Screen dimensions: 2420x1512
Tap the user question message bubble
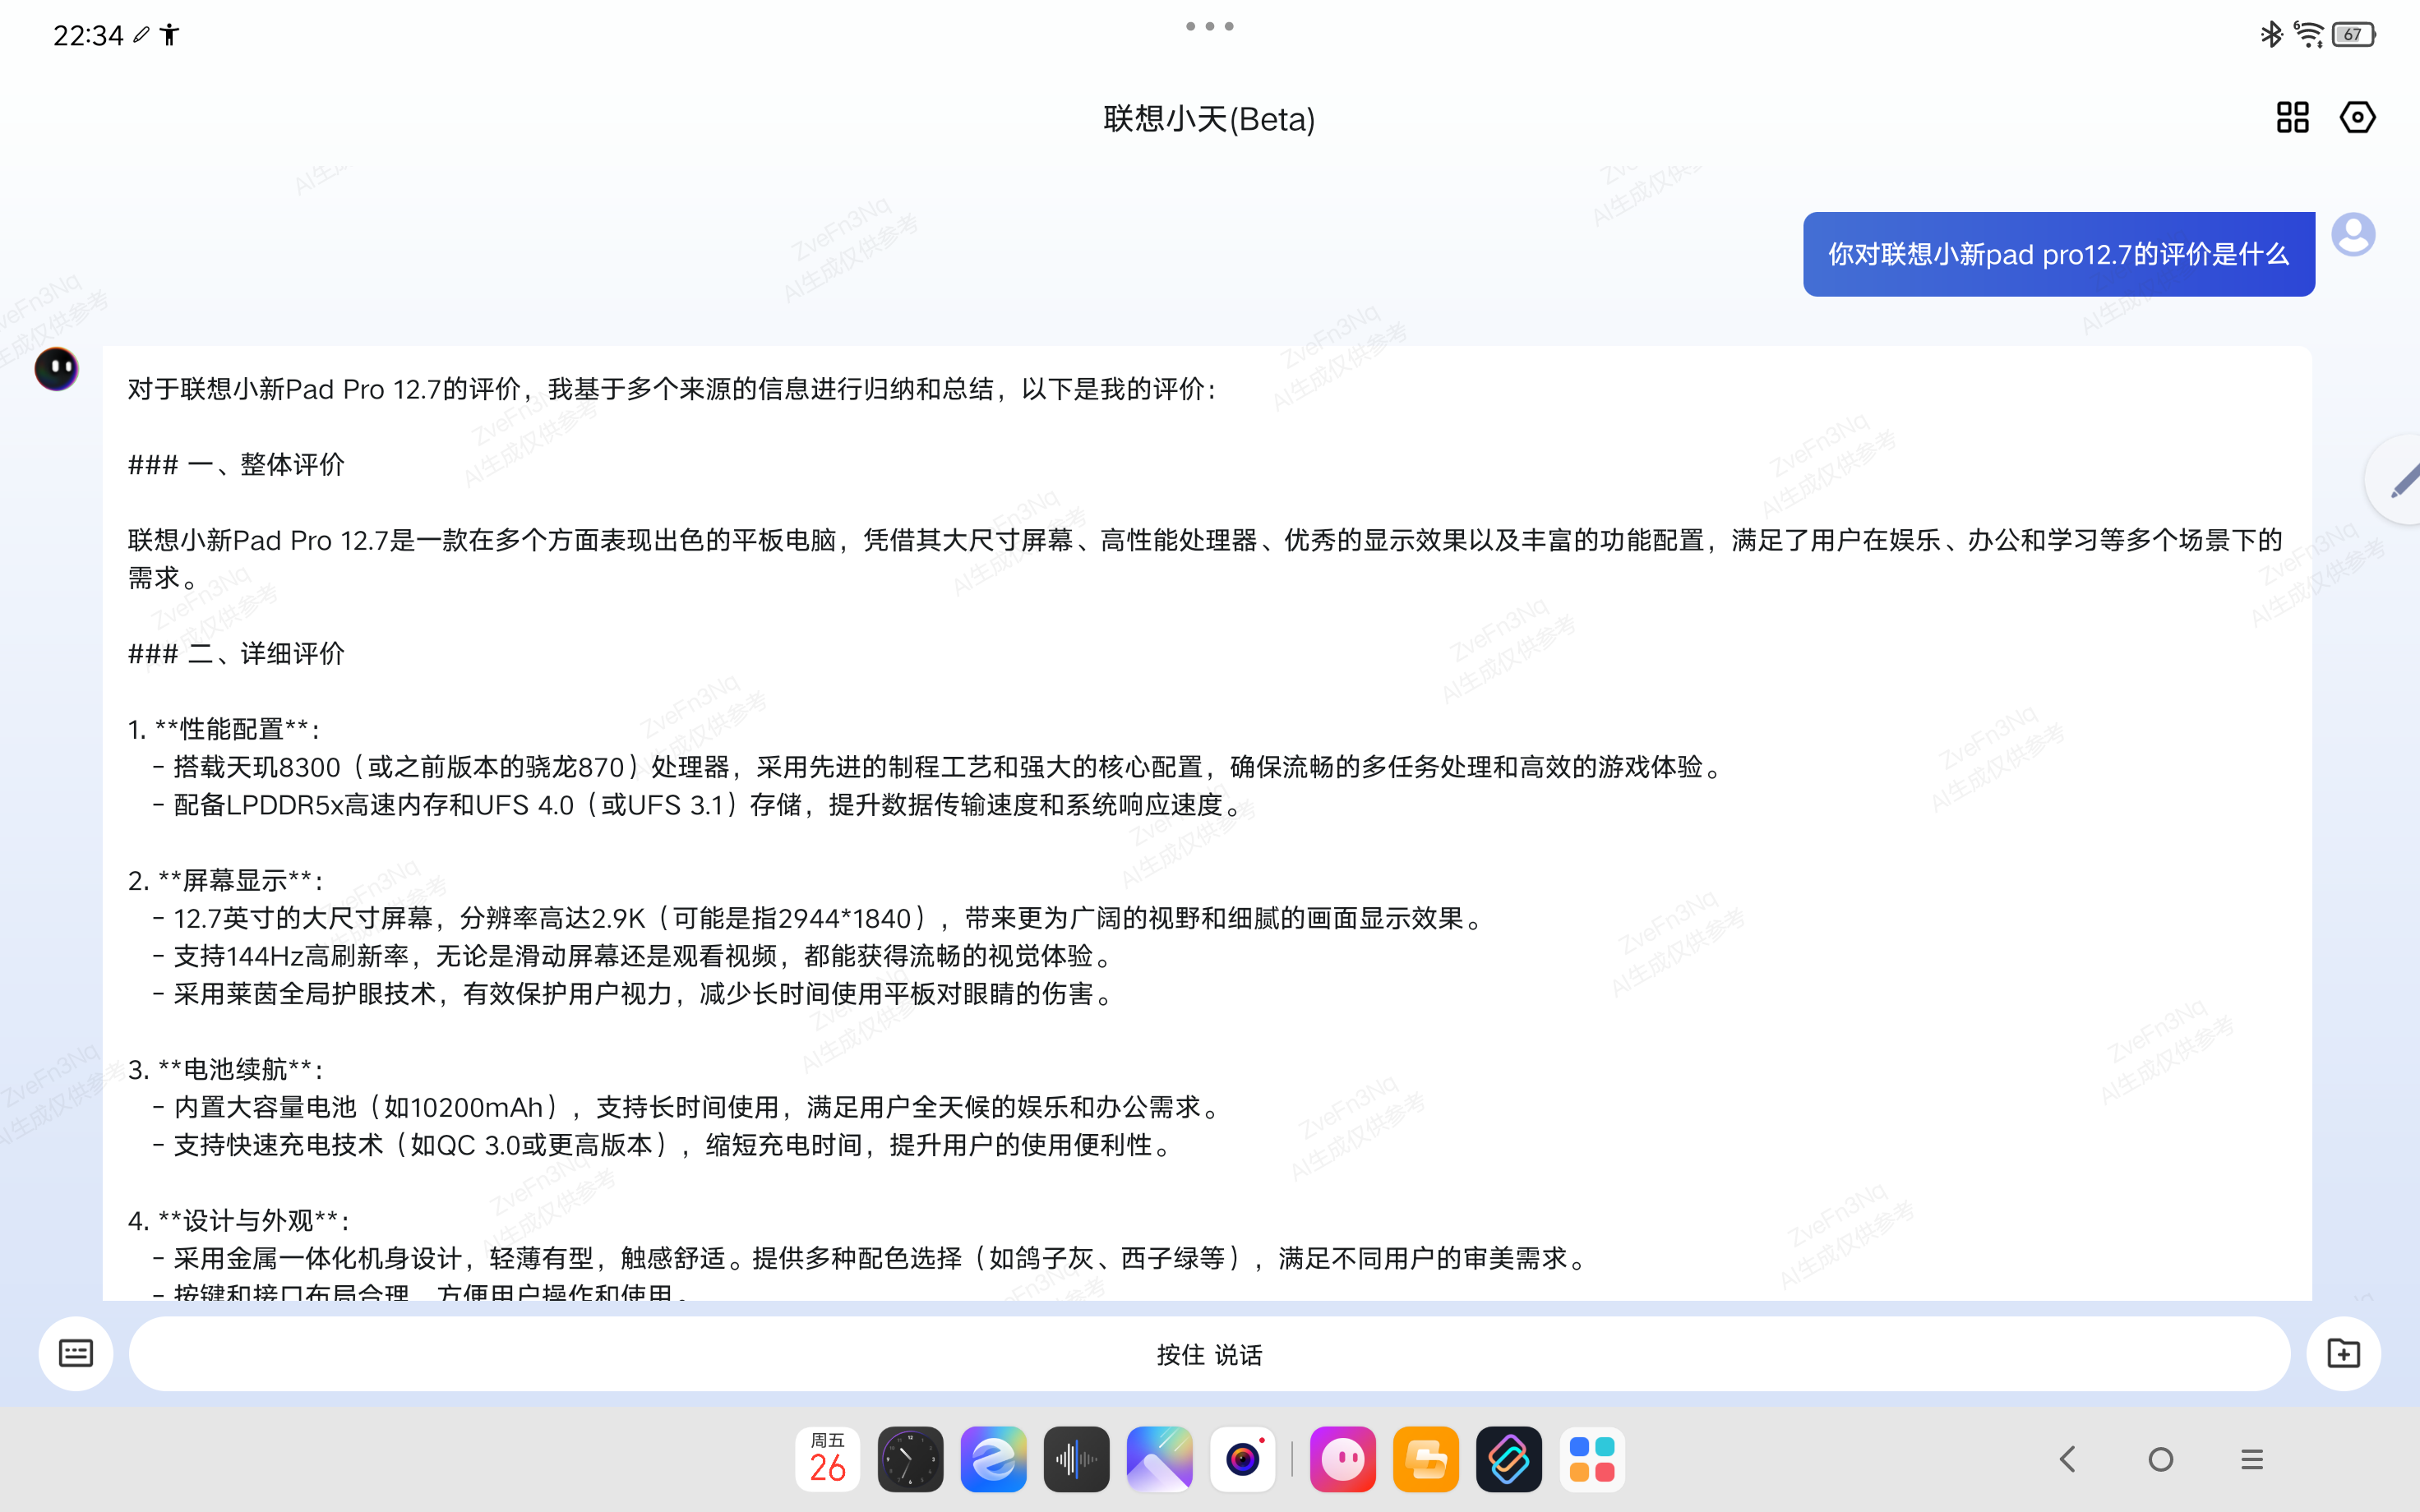[2058, 254]
